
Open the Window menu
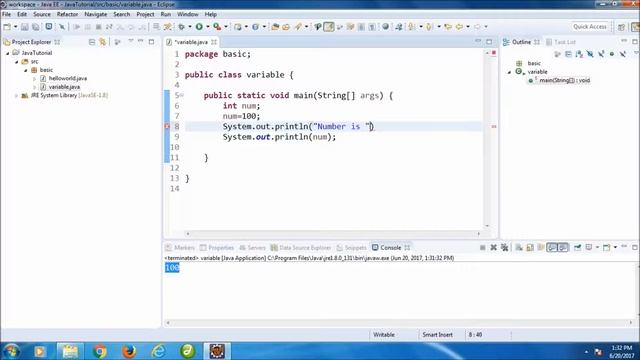click(188, 14)
